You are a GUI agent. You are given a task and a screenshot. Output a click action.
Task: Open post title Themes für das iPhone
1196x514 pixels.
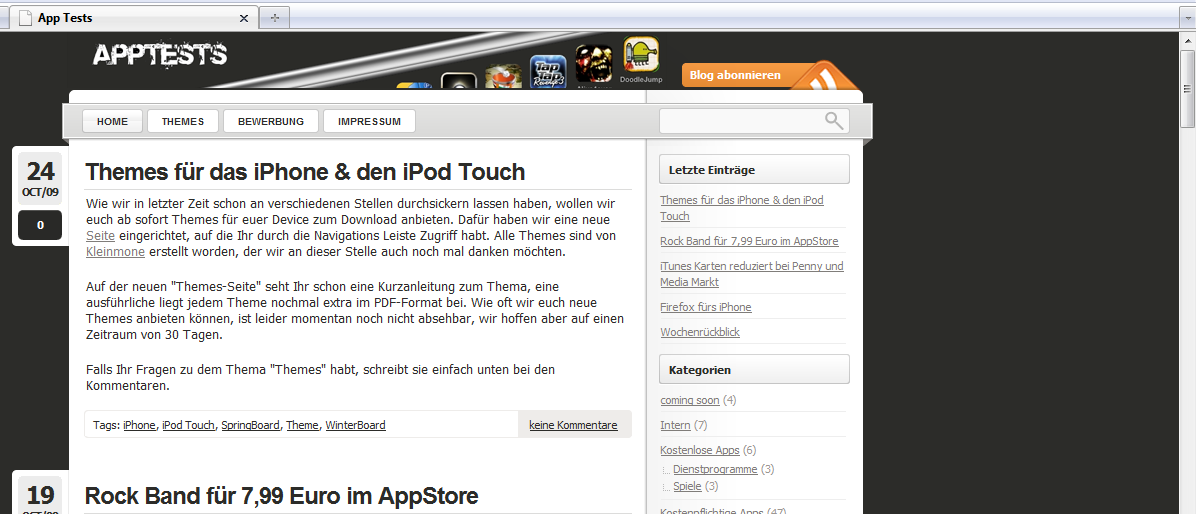click(x=305, y=172)
